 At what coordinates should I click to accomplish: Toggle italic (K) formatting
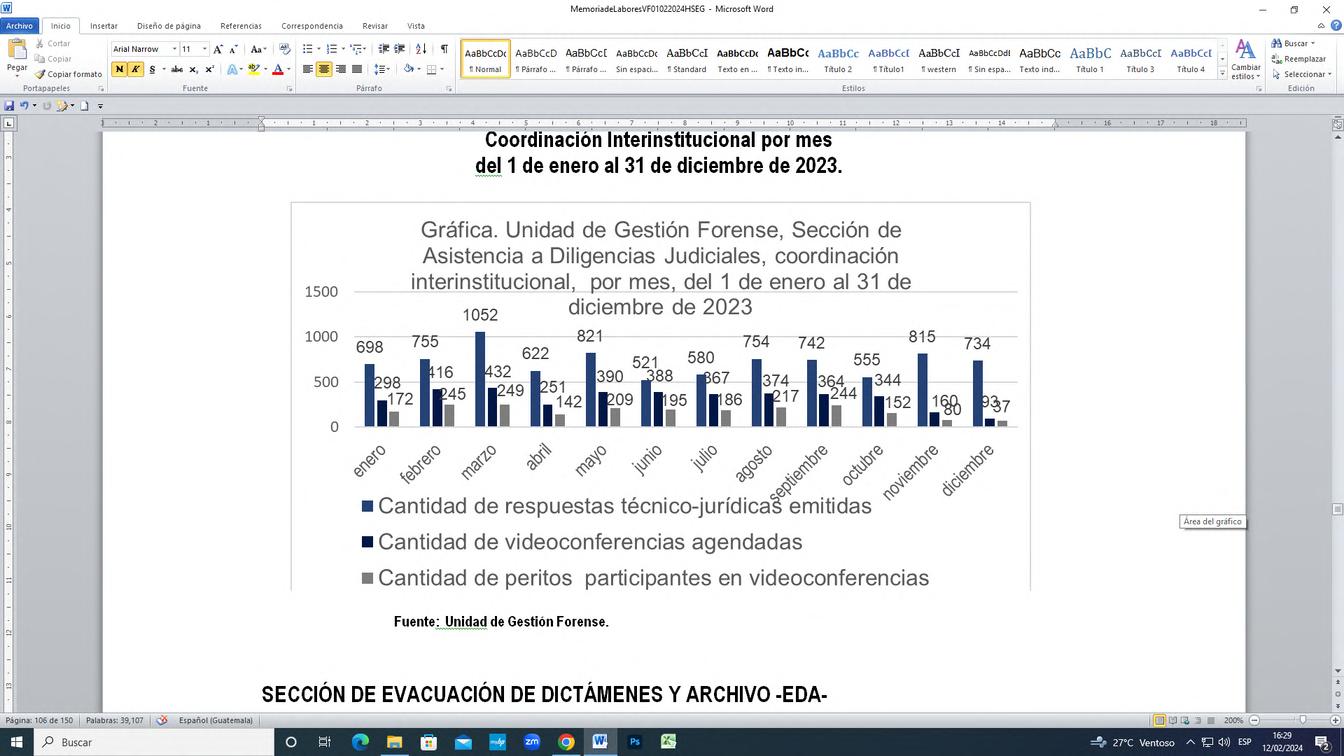coord(135,70)
